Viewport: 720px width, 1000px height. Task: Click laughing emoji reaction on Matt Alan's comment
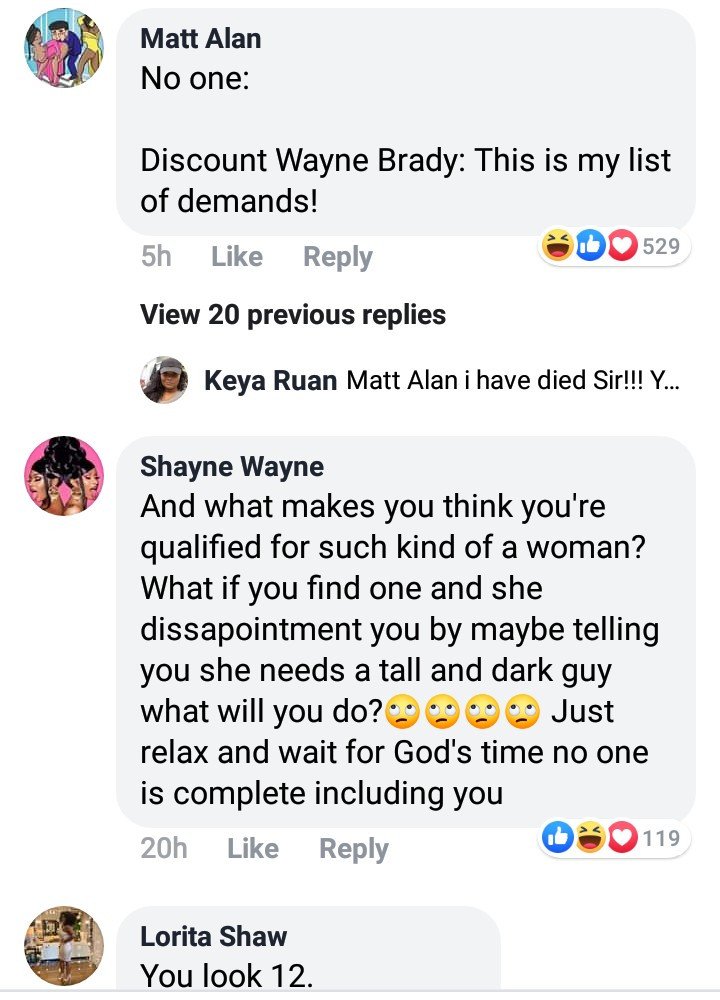558,246
